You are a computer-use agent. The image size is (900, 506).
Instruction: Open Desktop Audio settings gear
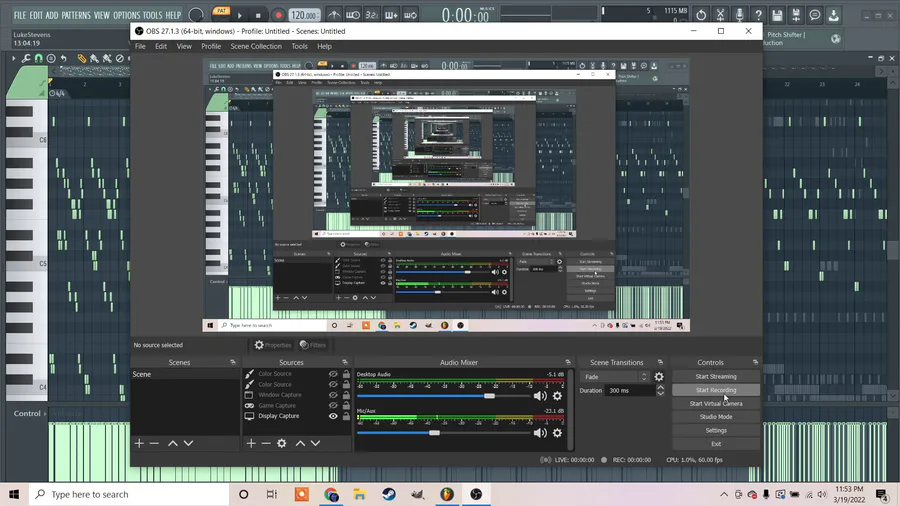click(x=557, y=396)
